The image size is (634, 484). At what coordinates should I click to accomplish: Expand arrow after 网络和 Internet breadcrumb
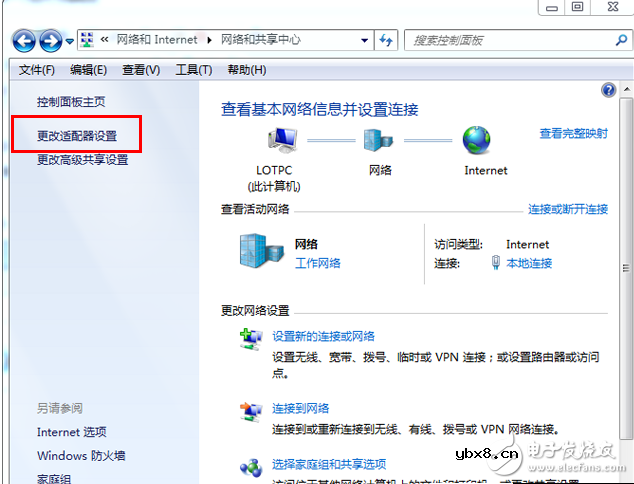(x=209, y=40)
